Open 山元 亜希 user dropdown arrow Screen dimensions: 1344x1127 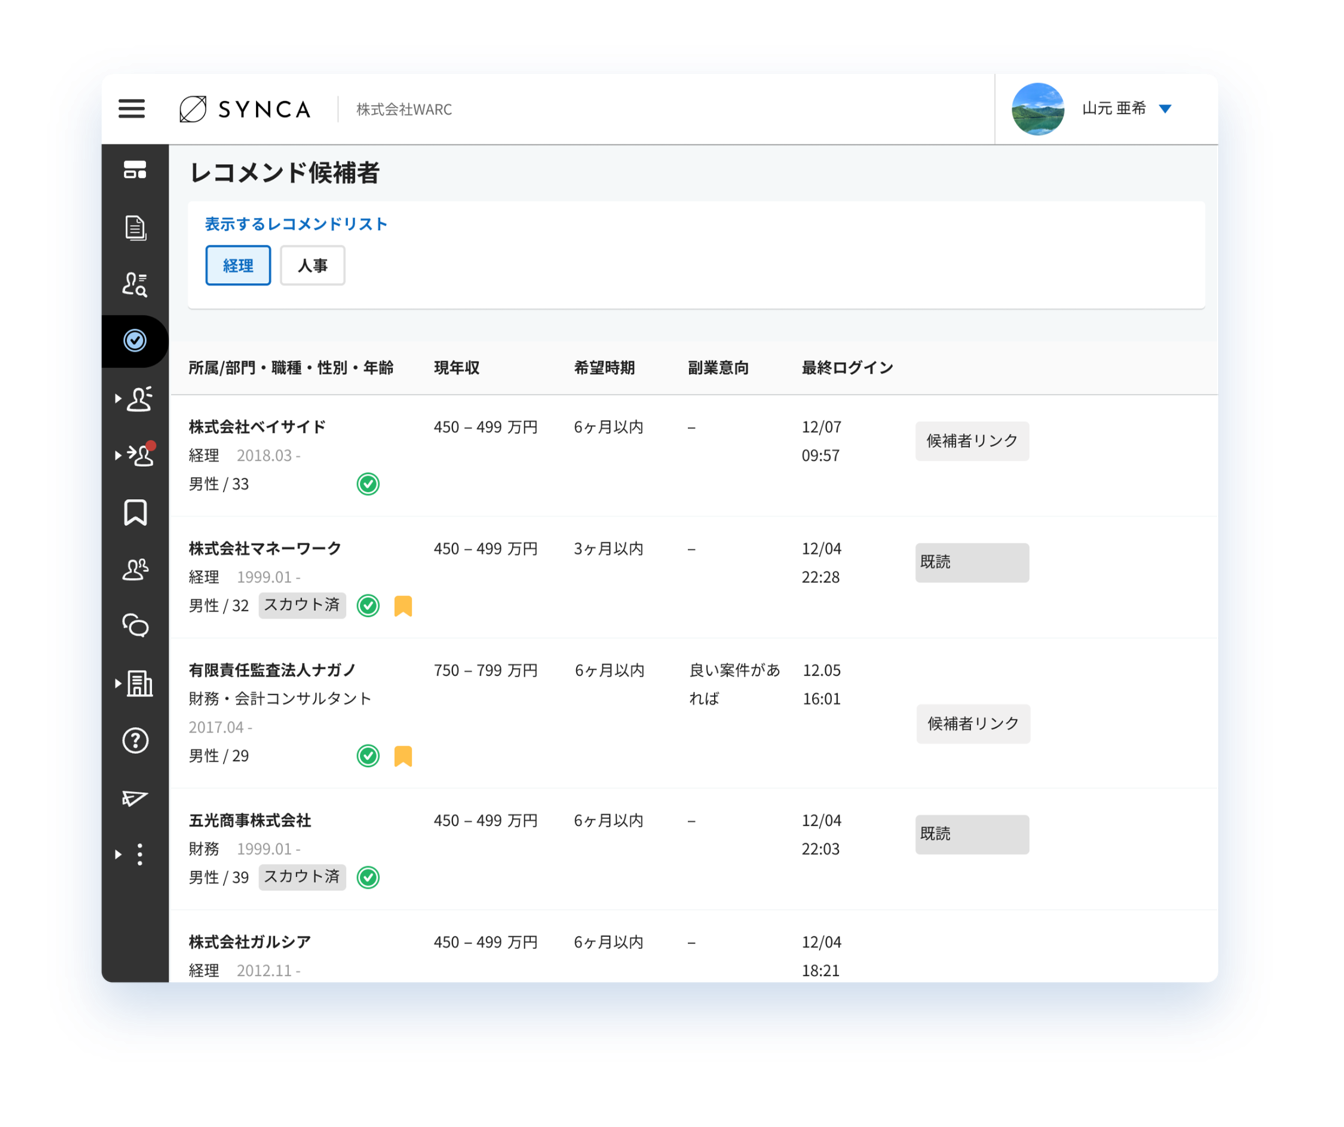coord(1165,109)
